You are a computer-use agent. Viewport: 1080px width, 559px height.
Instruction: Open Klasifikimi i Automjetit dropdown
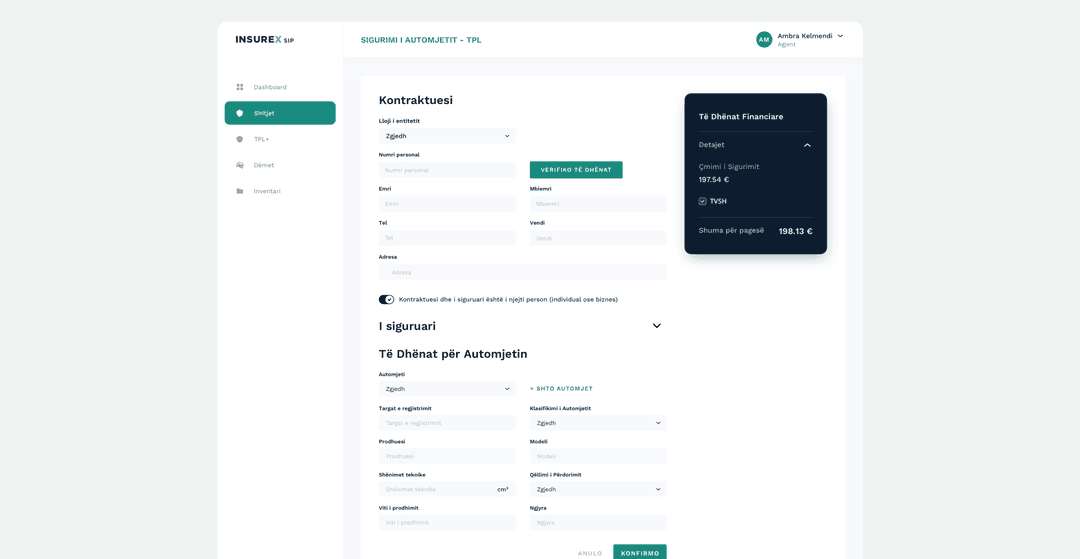598,423
